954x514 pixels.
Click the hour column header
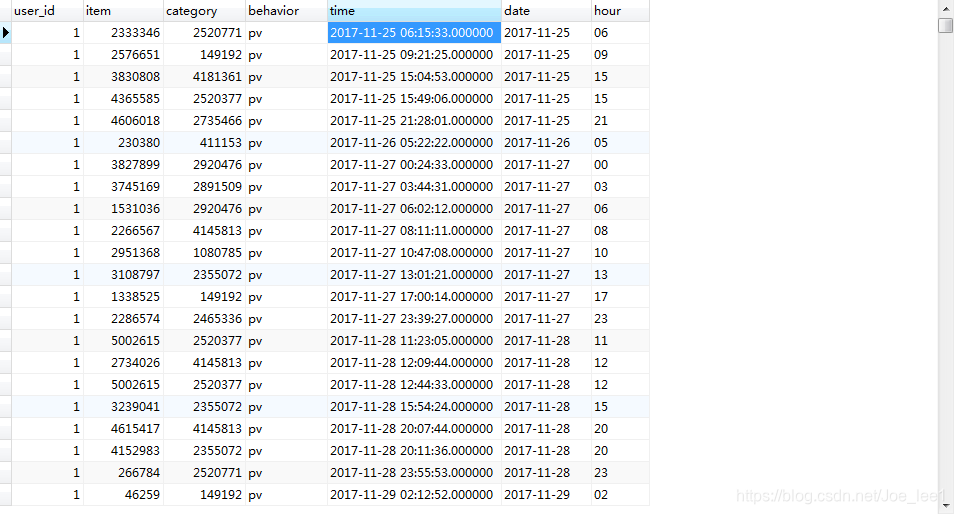621,11
